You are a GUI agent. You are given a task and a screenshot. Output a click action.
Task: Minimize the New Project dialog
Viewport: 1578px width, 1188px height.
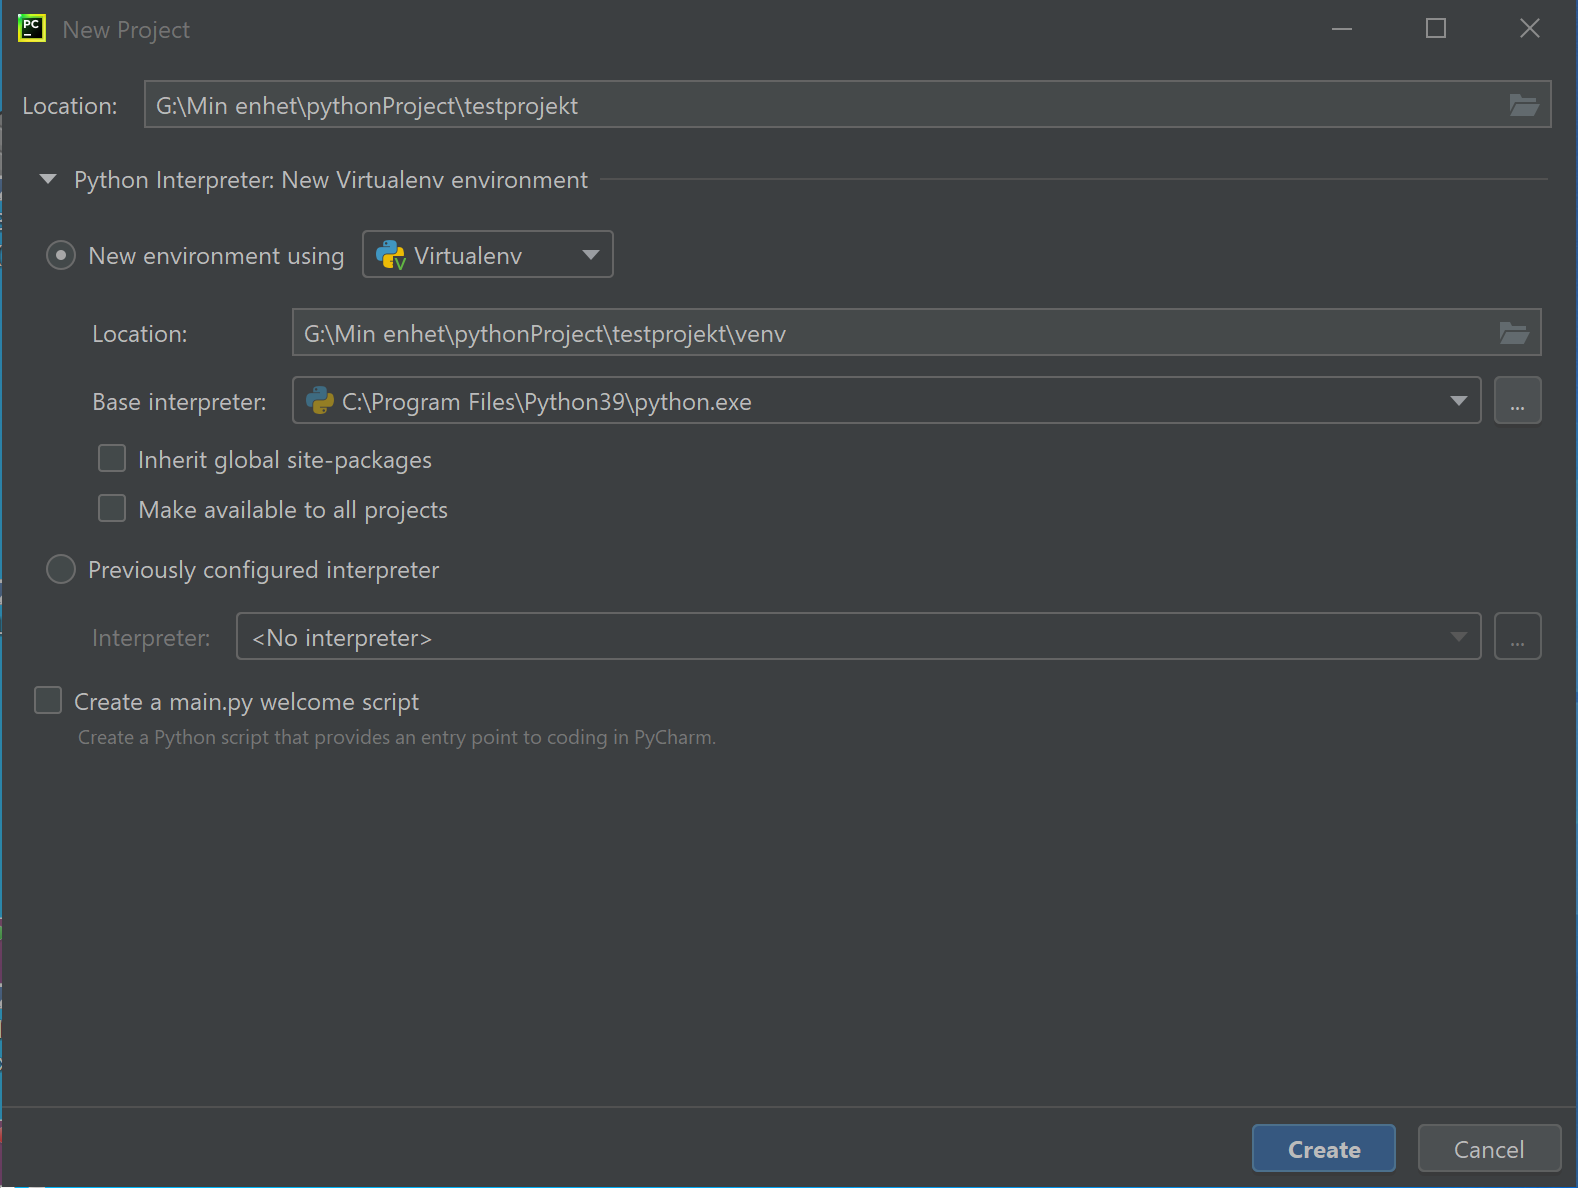(x=1342, y=29)
